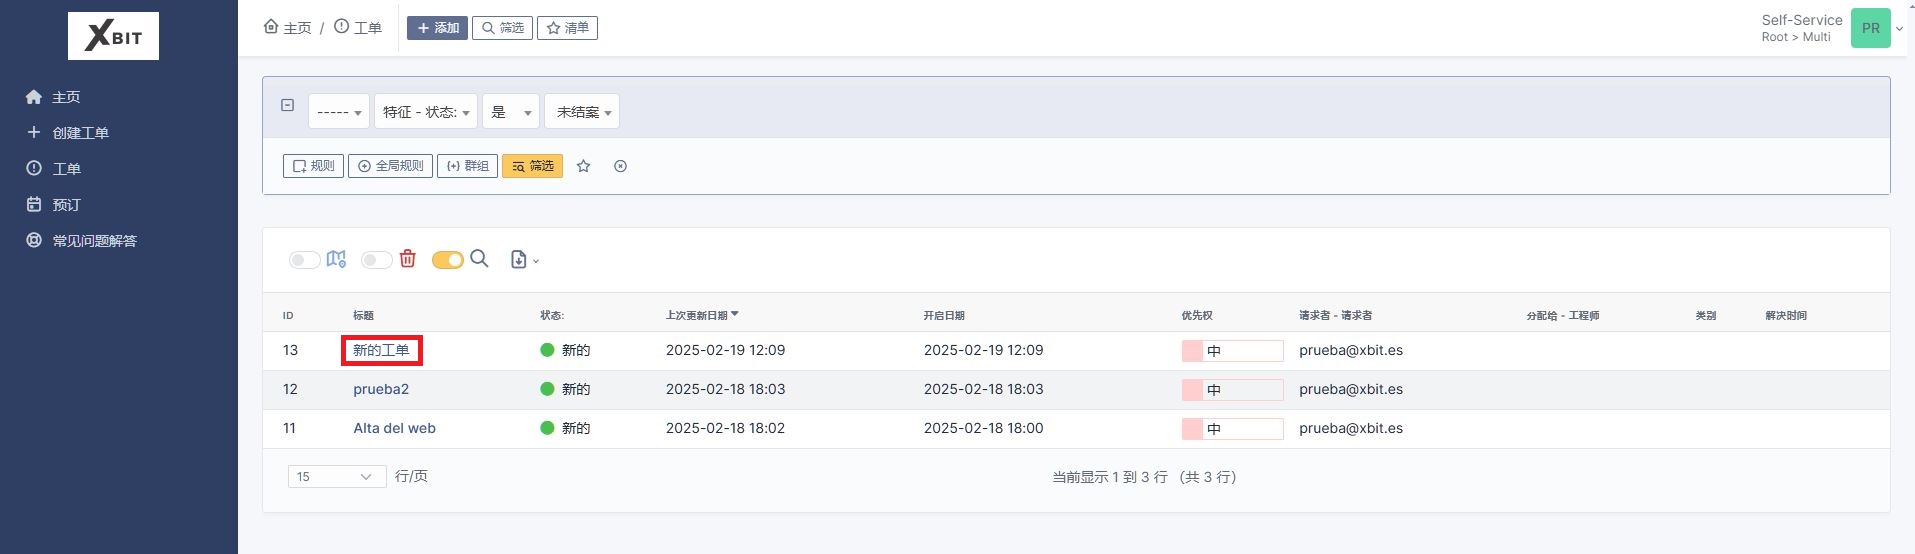Collapse the search criteria panel
The image size is (1915, 554).
click(x=288, y=105)
